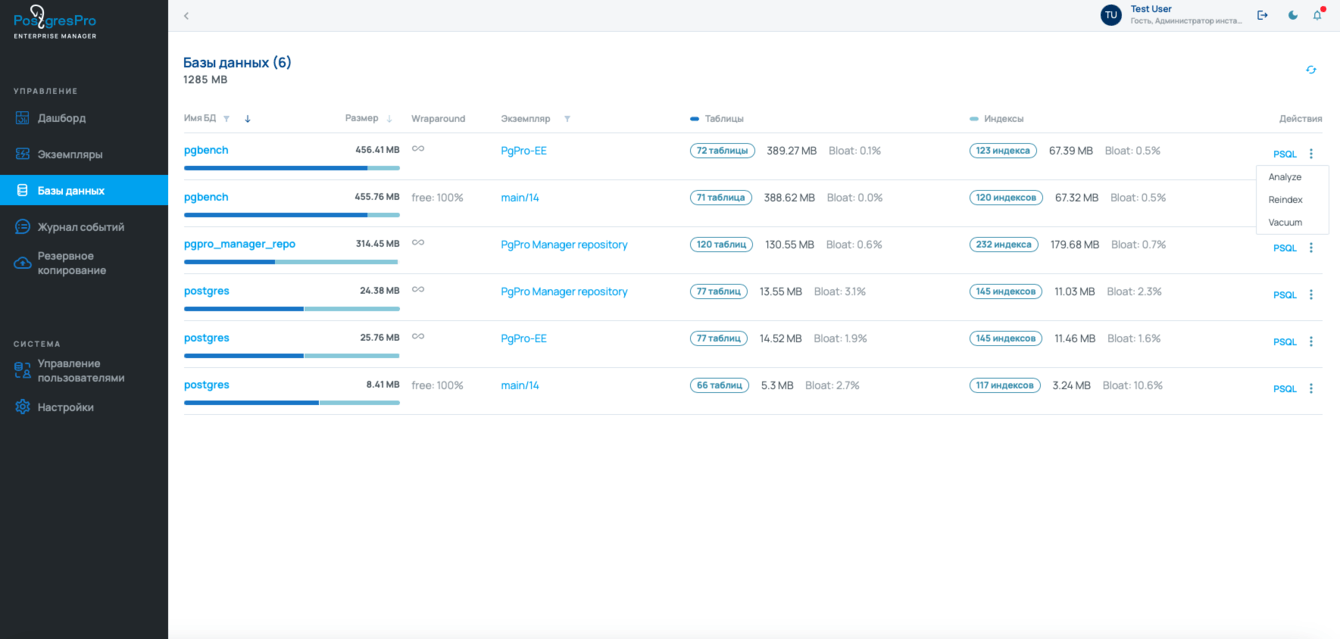Viewport: 1340px width, 639px height.
Task: Click the Wraparound column header
Action: coord(438,119)
